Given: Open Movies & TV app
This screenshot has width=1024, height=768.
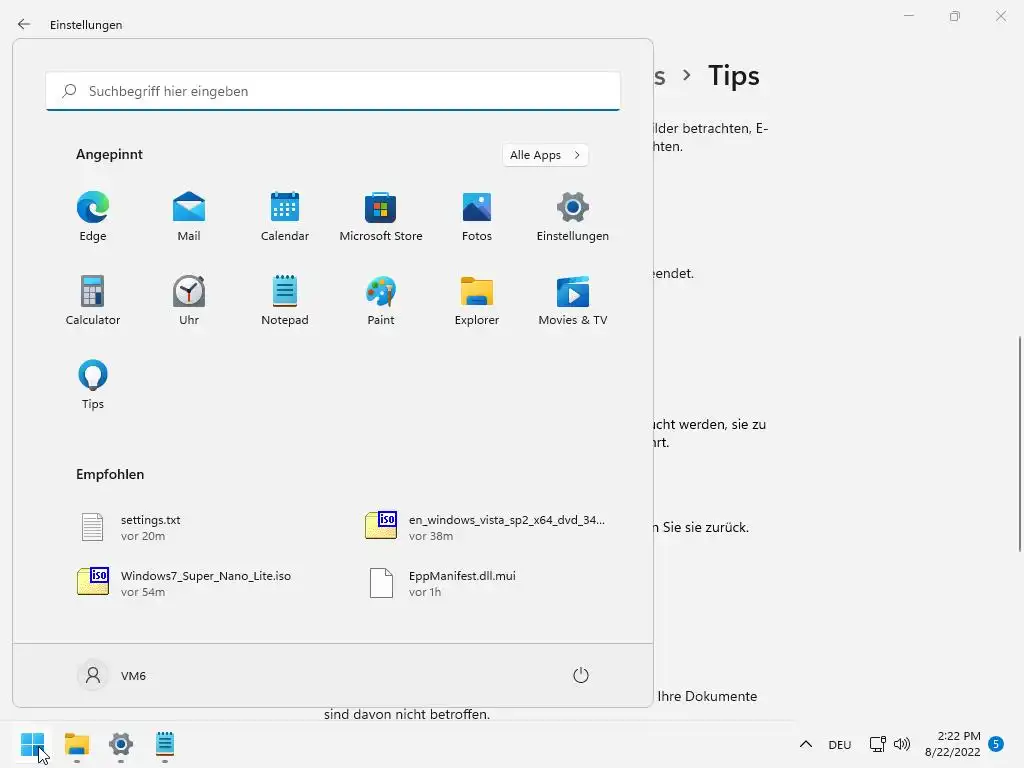Looking at the screenshot, I should 573,300.
